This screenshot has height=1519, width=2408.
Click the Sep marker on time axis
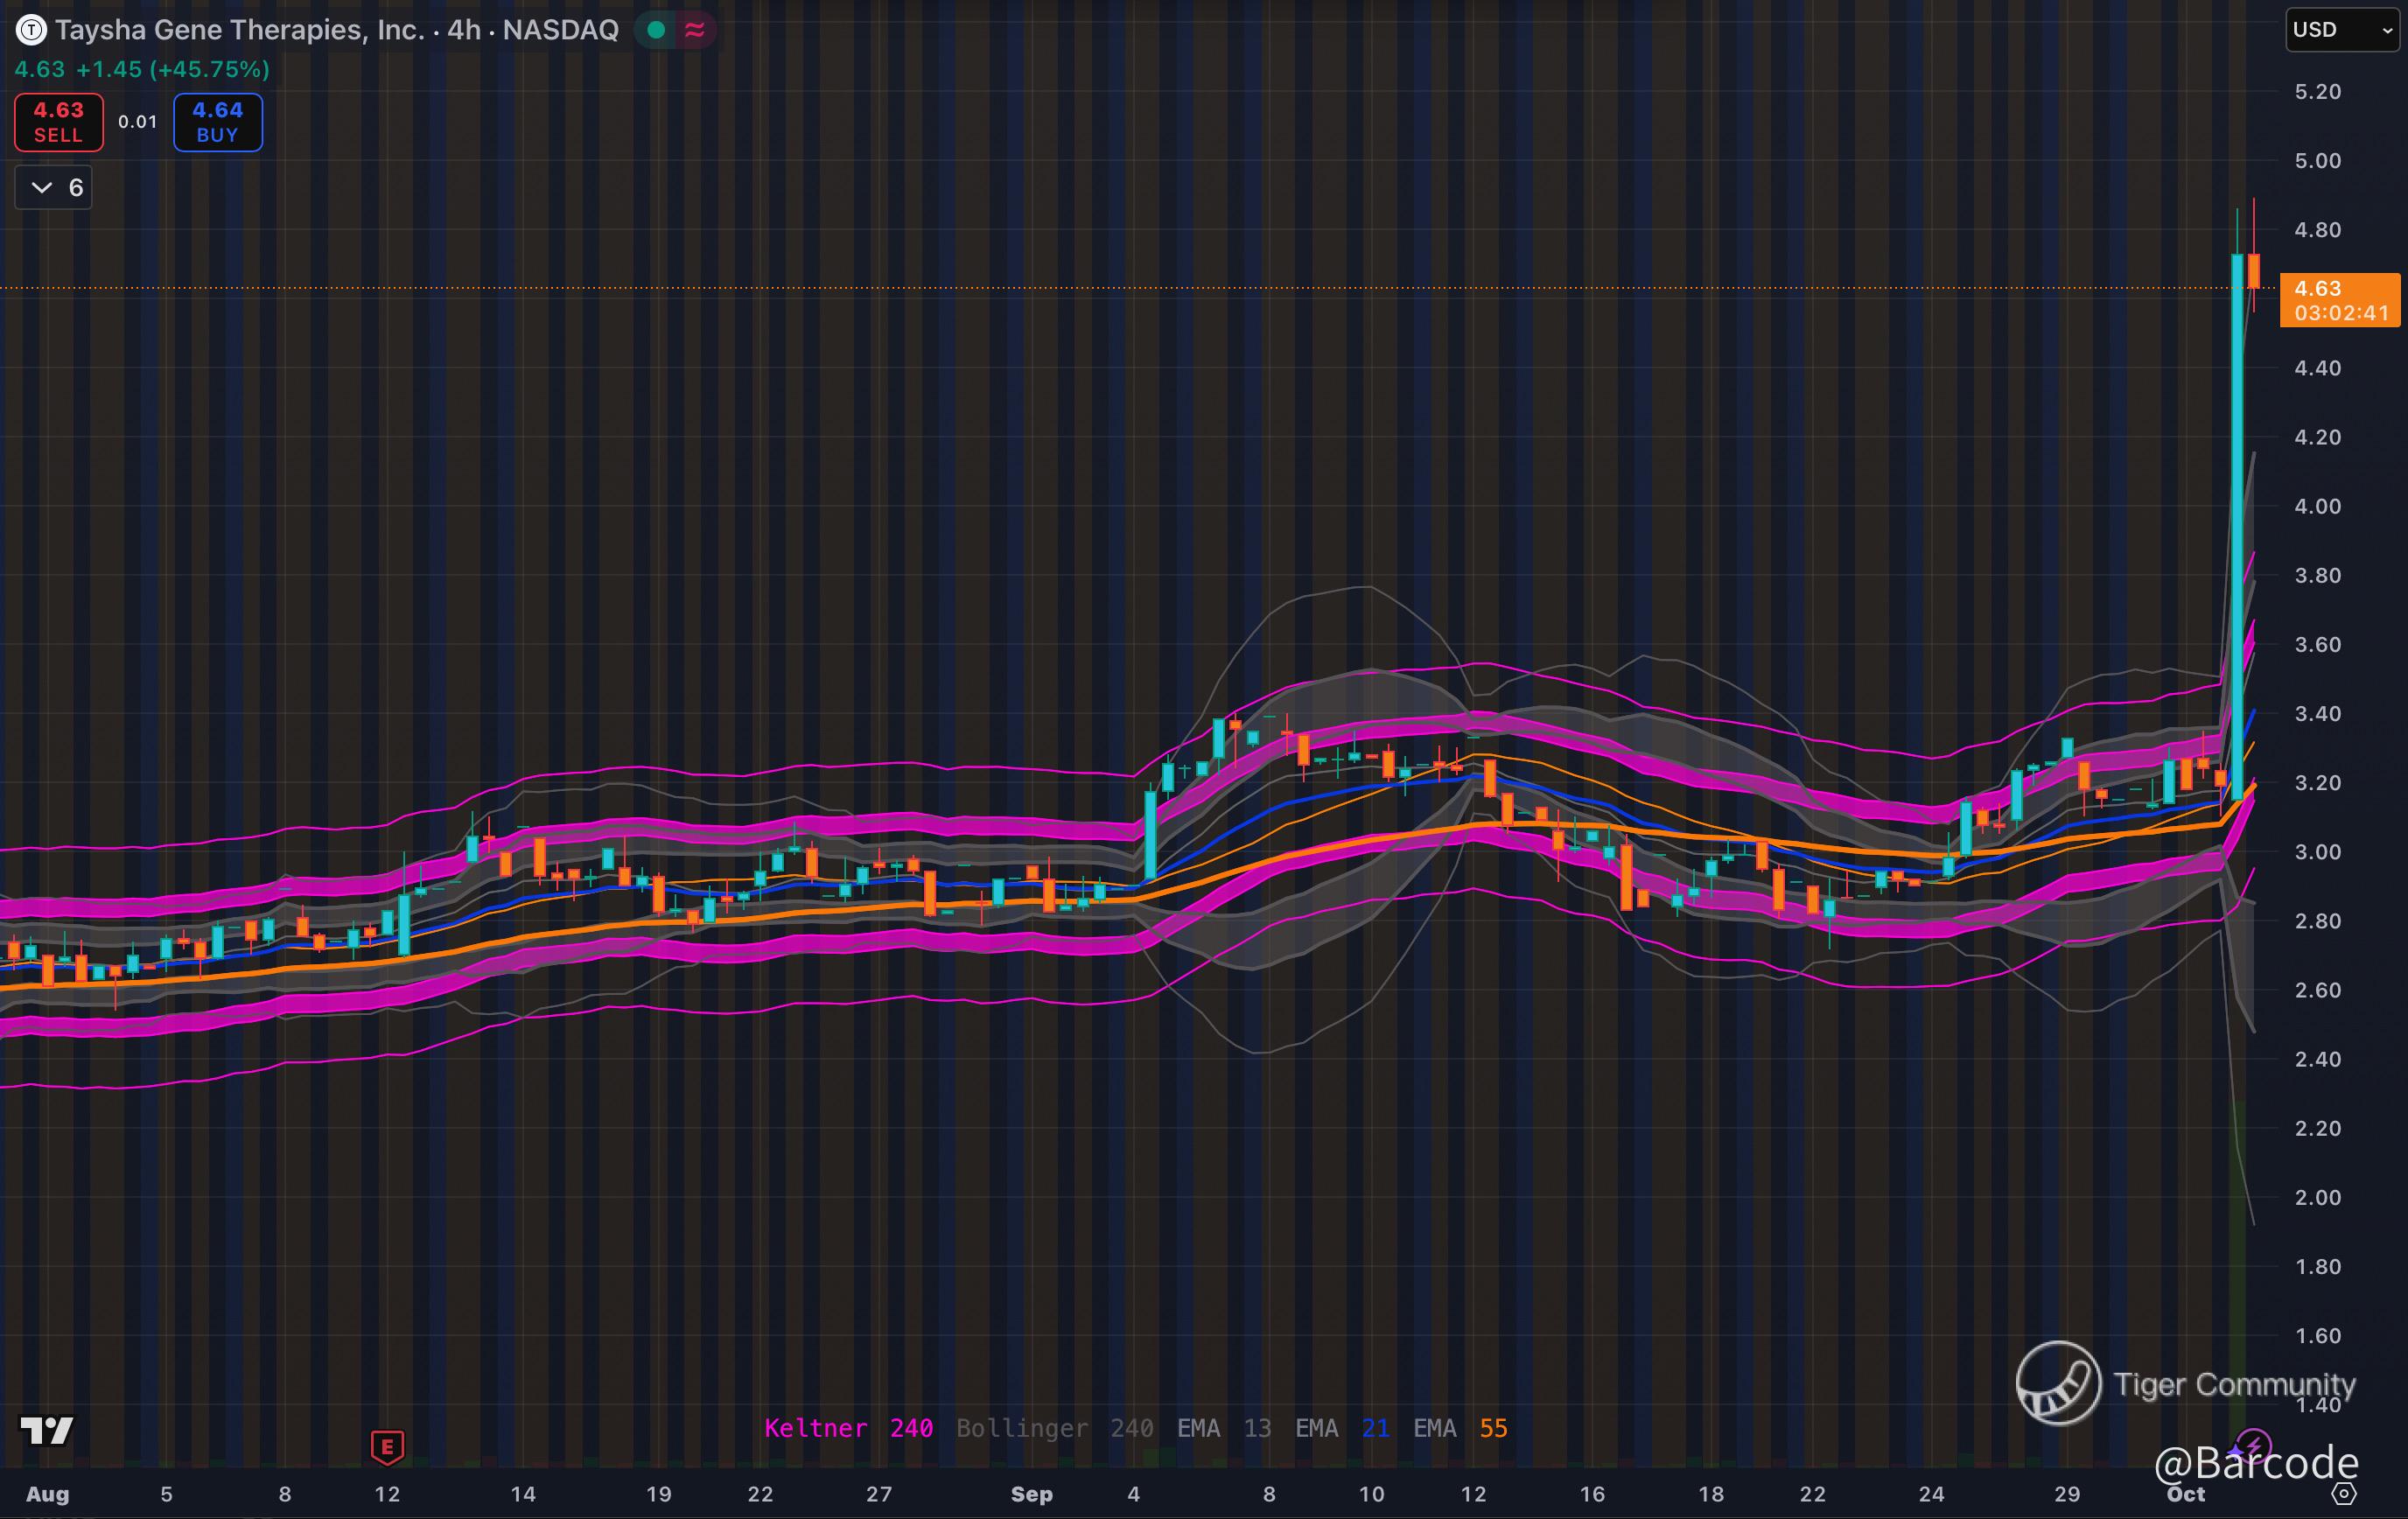[x=1031, y=1494]
